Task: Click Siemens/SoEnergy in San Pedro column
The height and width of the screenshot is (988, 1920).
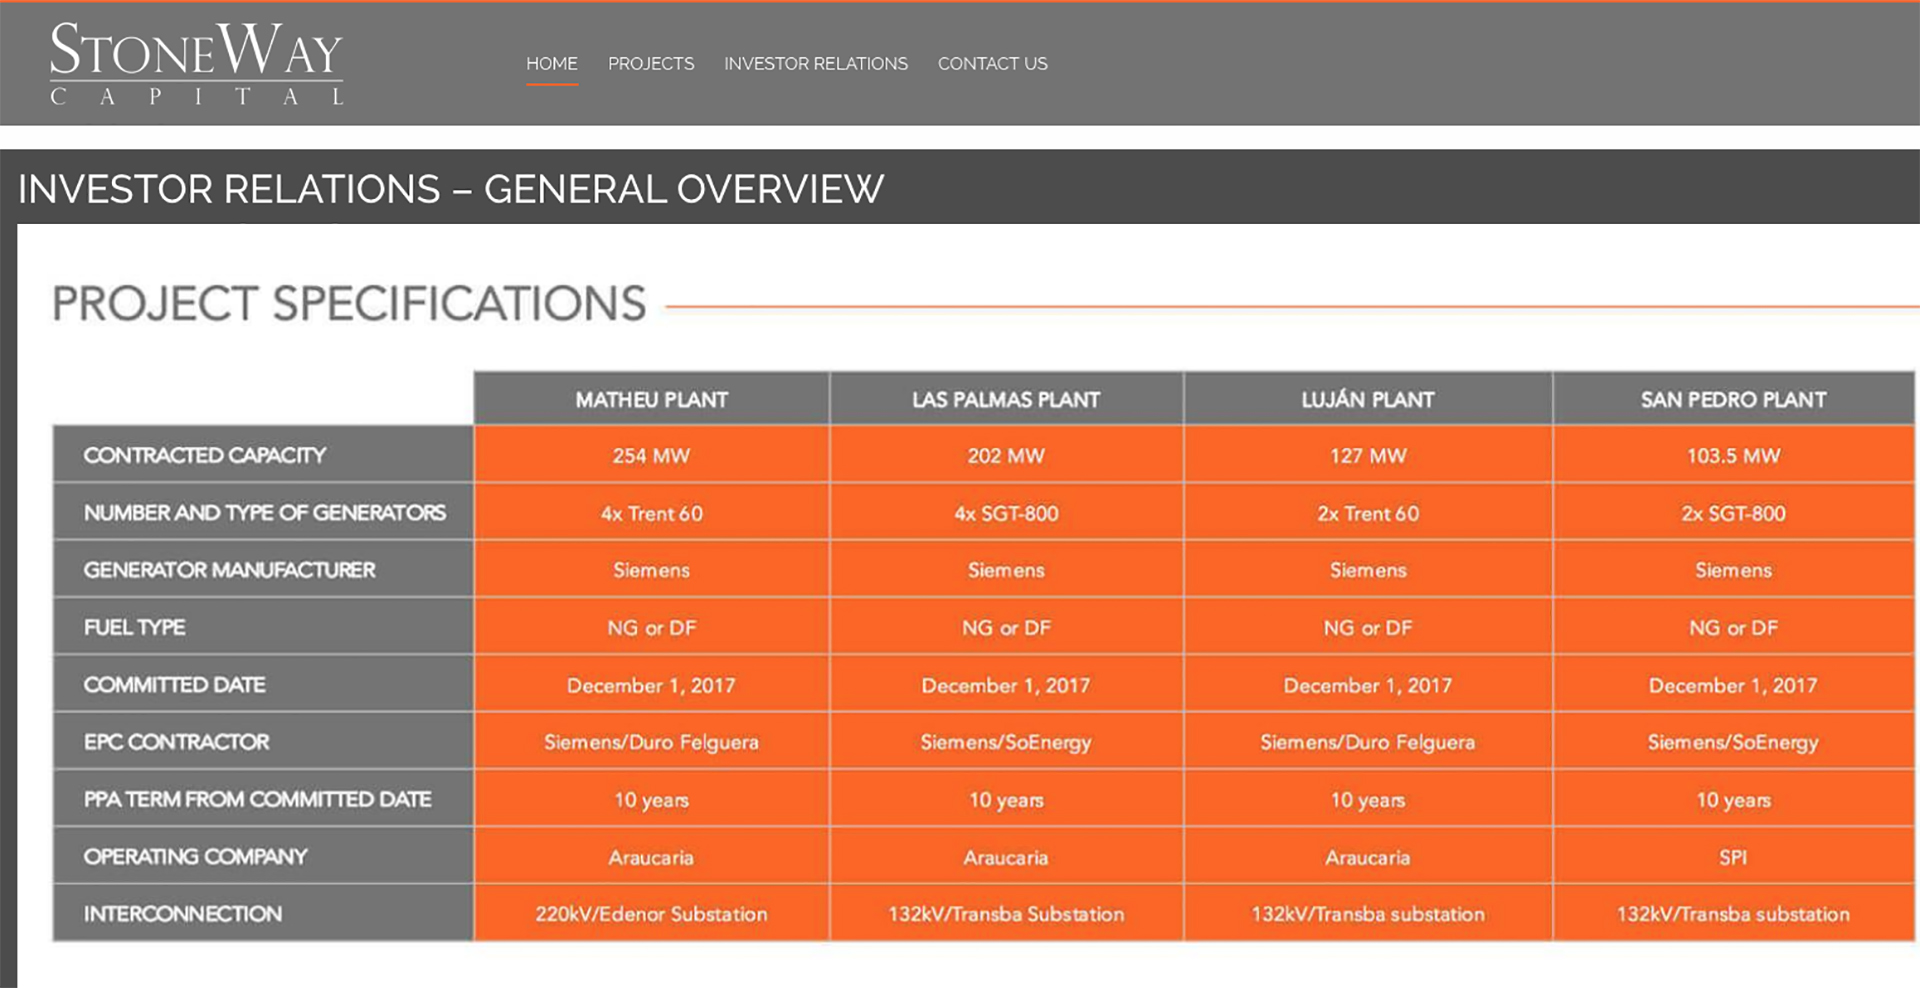Action: coord(1734,742)
